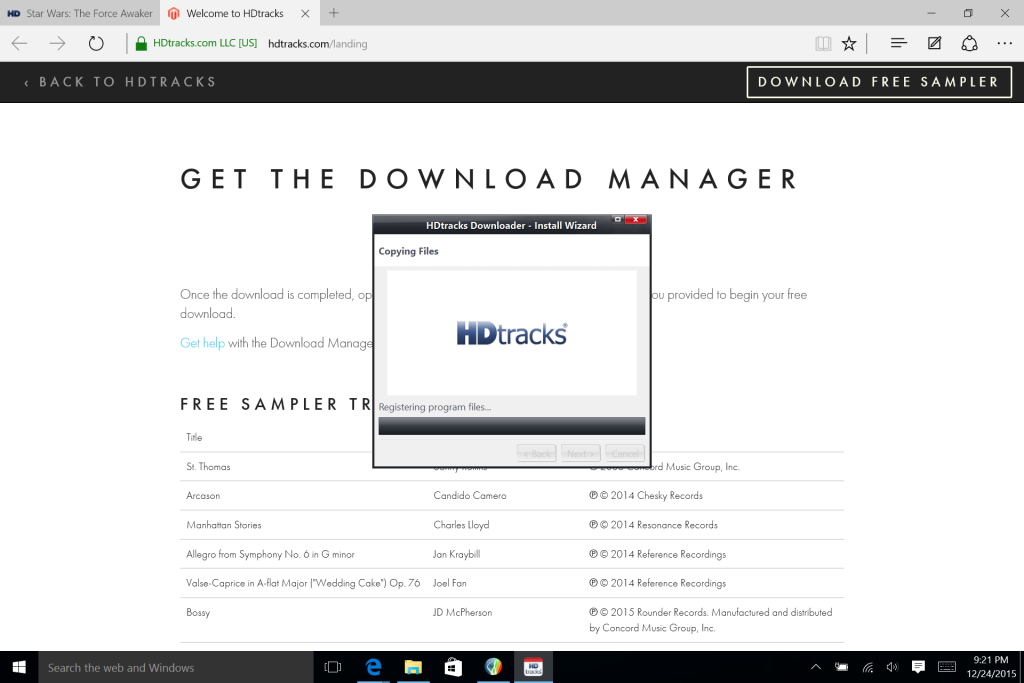Open the Share icon in Edge toolbar
Image resolution: width=1024 pixels, height=683 pixels.
(969, 43)
